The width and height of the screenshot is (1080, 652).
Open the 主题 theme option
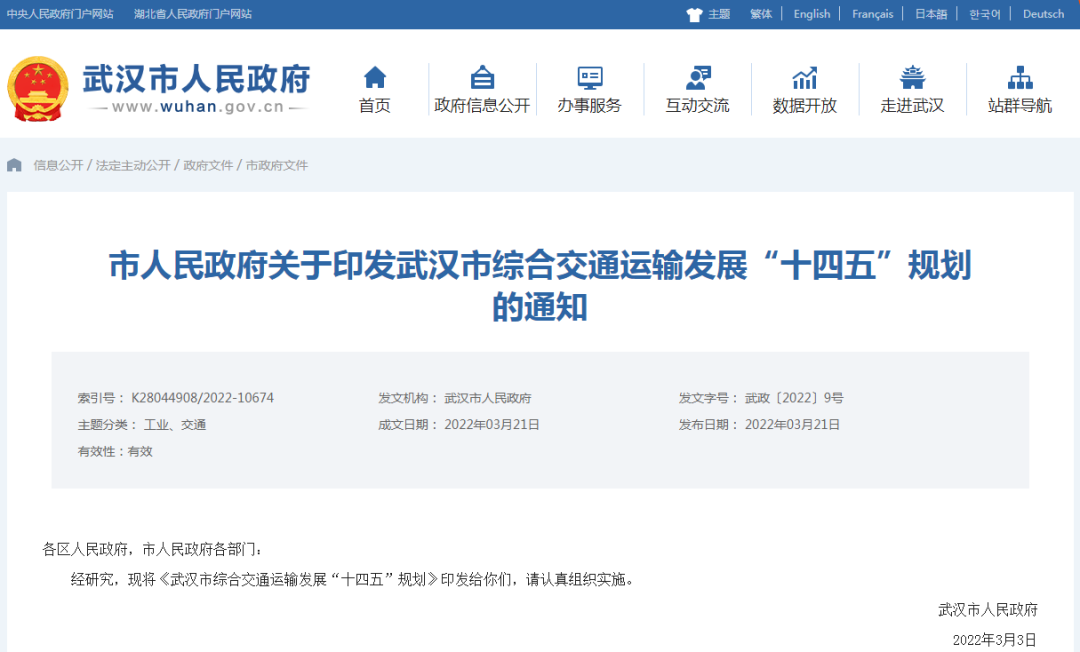(x=719, y=14)
